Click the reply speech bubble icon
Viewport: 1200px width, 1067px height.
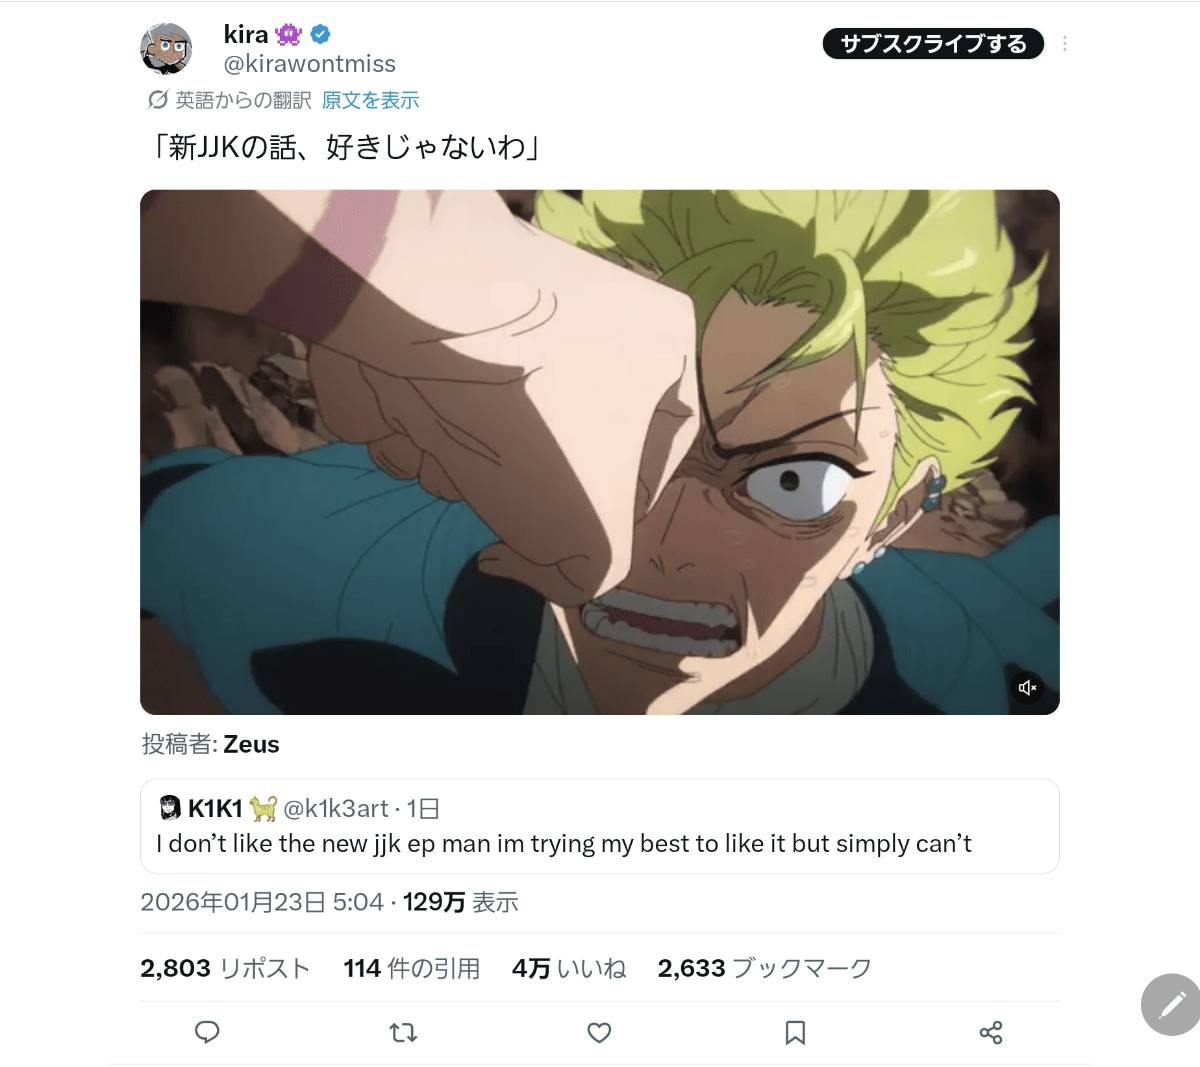pyautogui.click(x=207, y=1032)
